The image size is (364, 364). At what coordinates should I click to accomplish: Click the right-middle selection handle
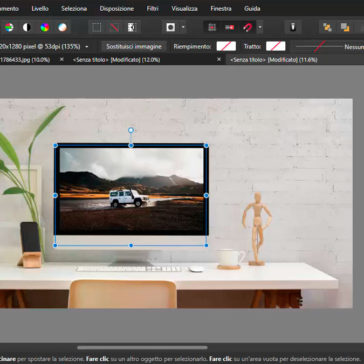[206, 195]
